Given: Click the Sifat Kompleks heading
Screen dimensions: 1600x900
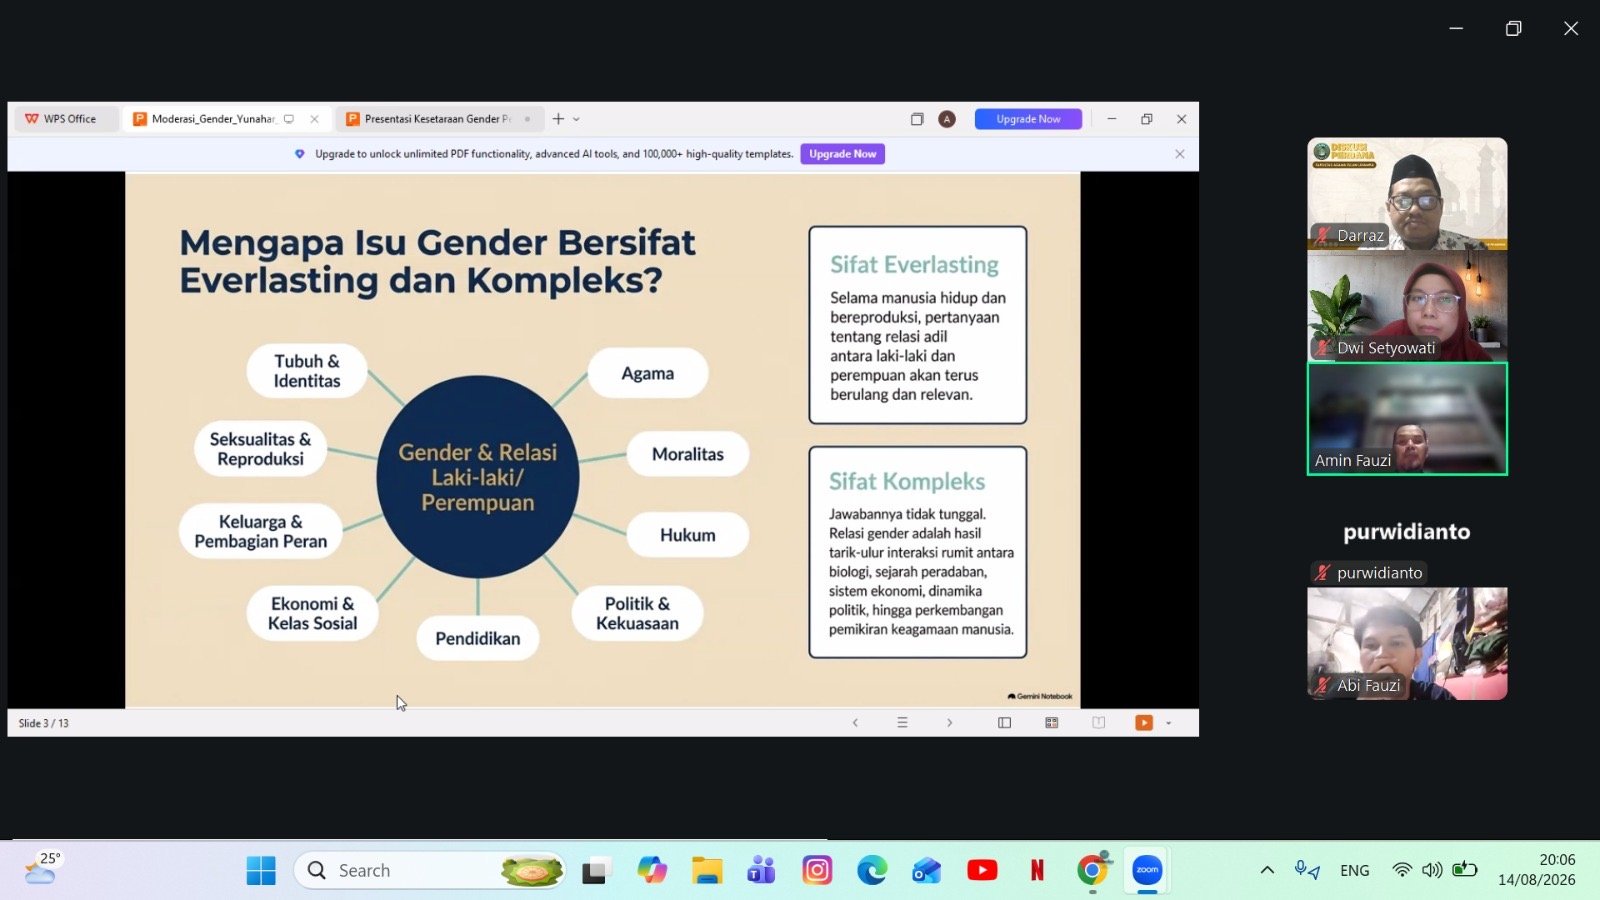Looking at the screenshot, I should (x=907, y=482).
